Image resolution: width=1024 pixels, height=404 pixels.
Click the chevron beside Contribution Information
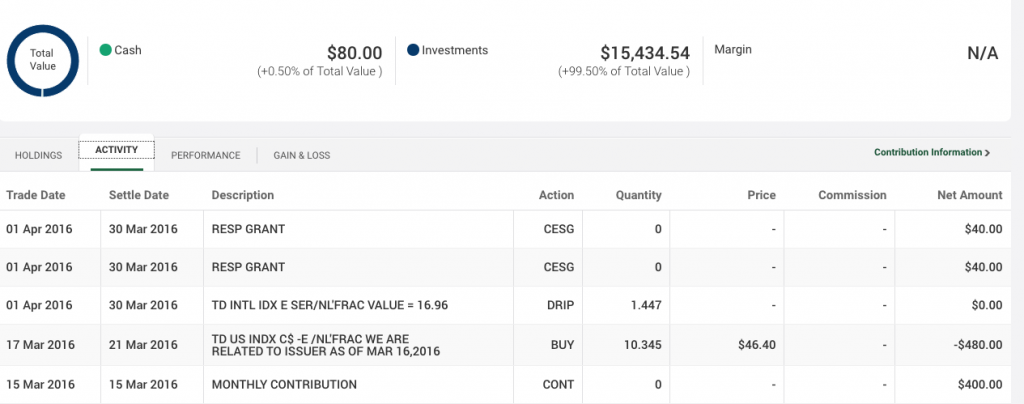(x=987, y=153)
